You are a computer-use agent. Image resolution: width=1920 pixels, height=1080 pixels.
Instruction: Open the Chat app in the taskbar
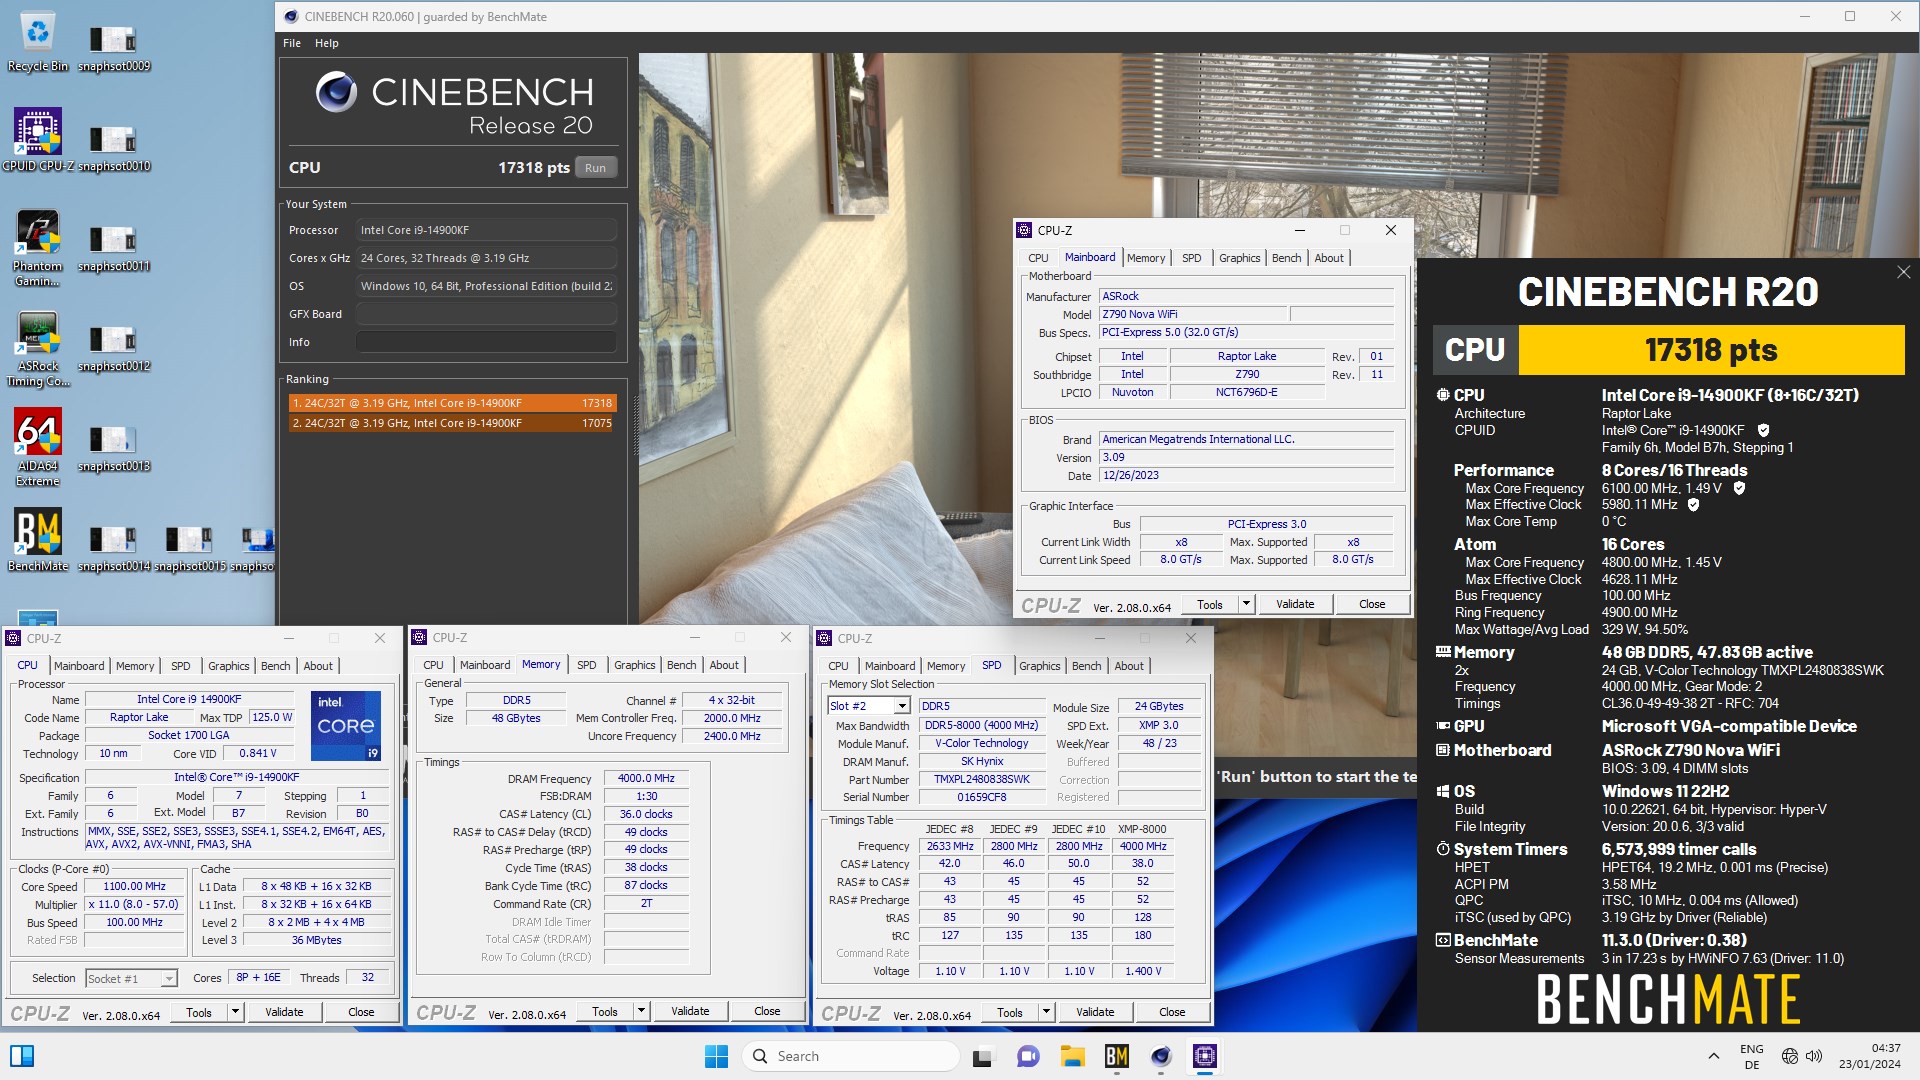(1028, 1056)
